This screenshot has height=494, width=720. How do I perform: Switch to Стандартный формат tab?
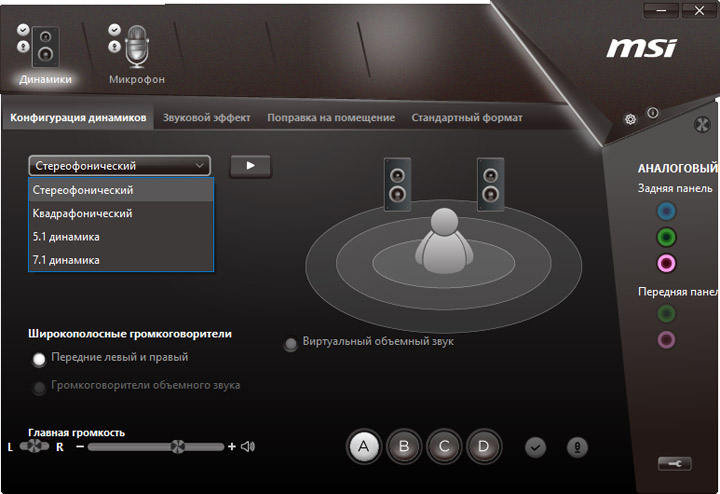[467, 118]
